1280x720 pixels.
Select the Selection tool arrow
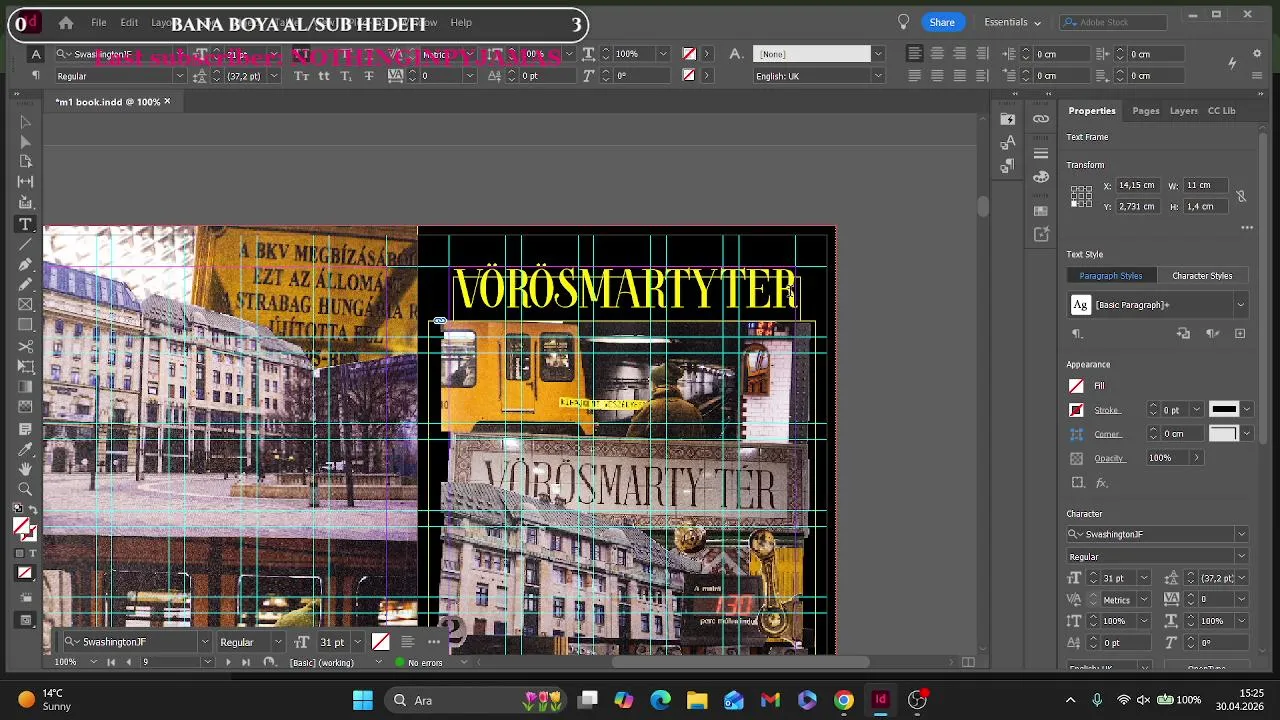(25, 122)
